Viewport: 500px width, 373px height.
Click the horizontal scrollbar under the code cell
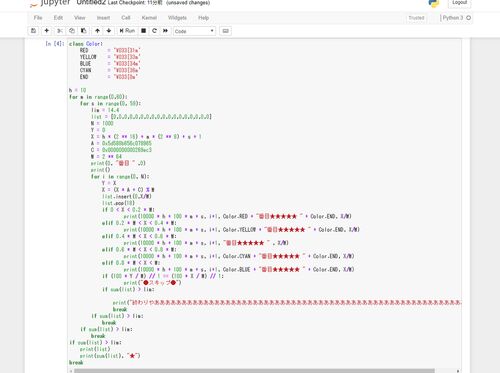coord(254,371)
